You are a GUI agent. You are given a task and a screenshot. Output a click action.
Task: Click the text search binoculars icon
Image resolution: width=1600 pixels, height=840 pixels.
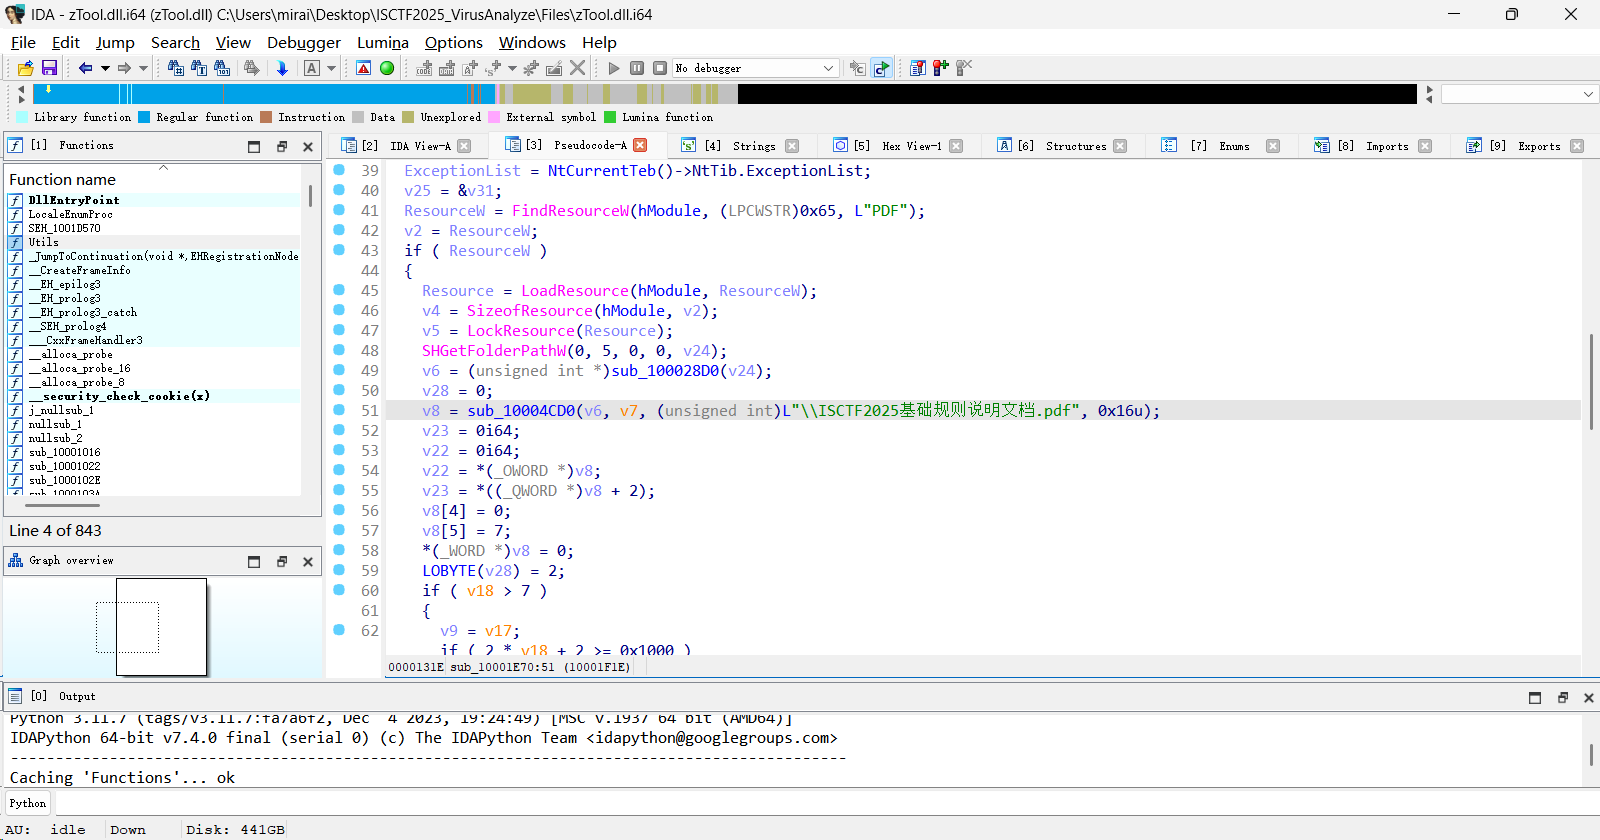[199, 68]
